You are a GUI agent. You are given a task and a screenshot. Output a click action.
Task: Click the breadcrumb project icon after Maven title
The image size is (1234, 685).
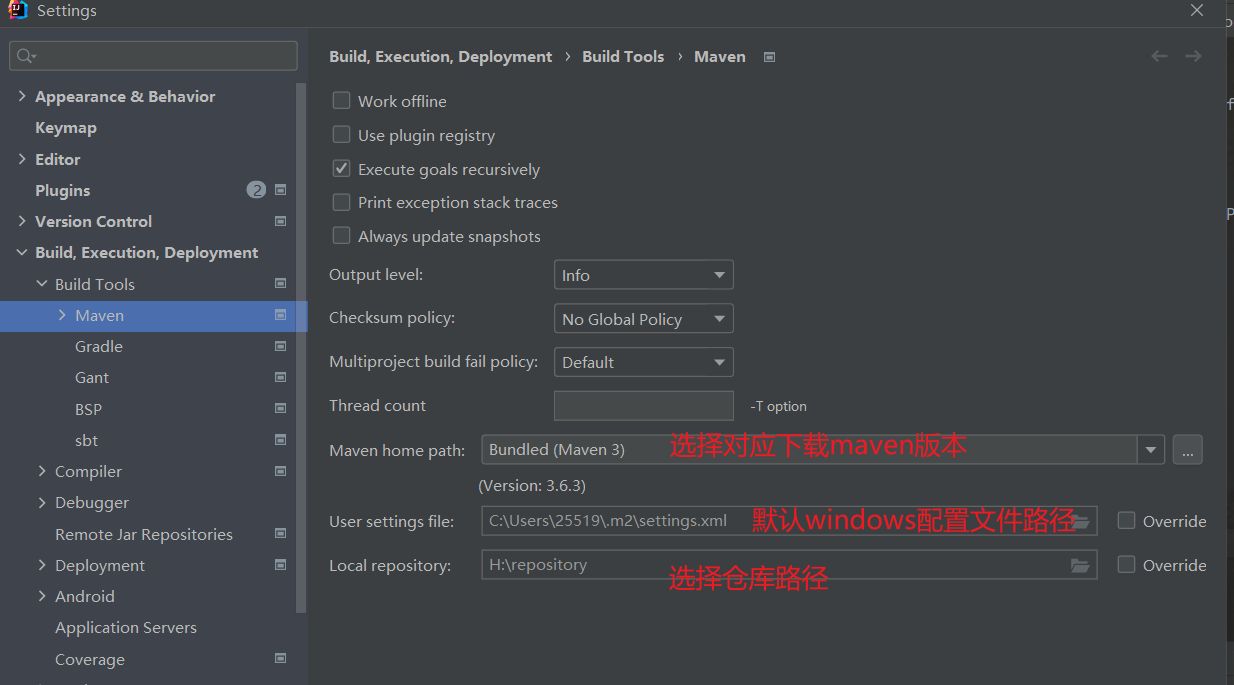(769, 57)
